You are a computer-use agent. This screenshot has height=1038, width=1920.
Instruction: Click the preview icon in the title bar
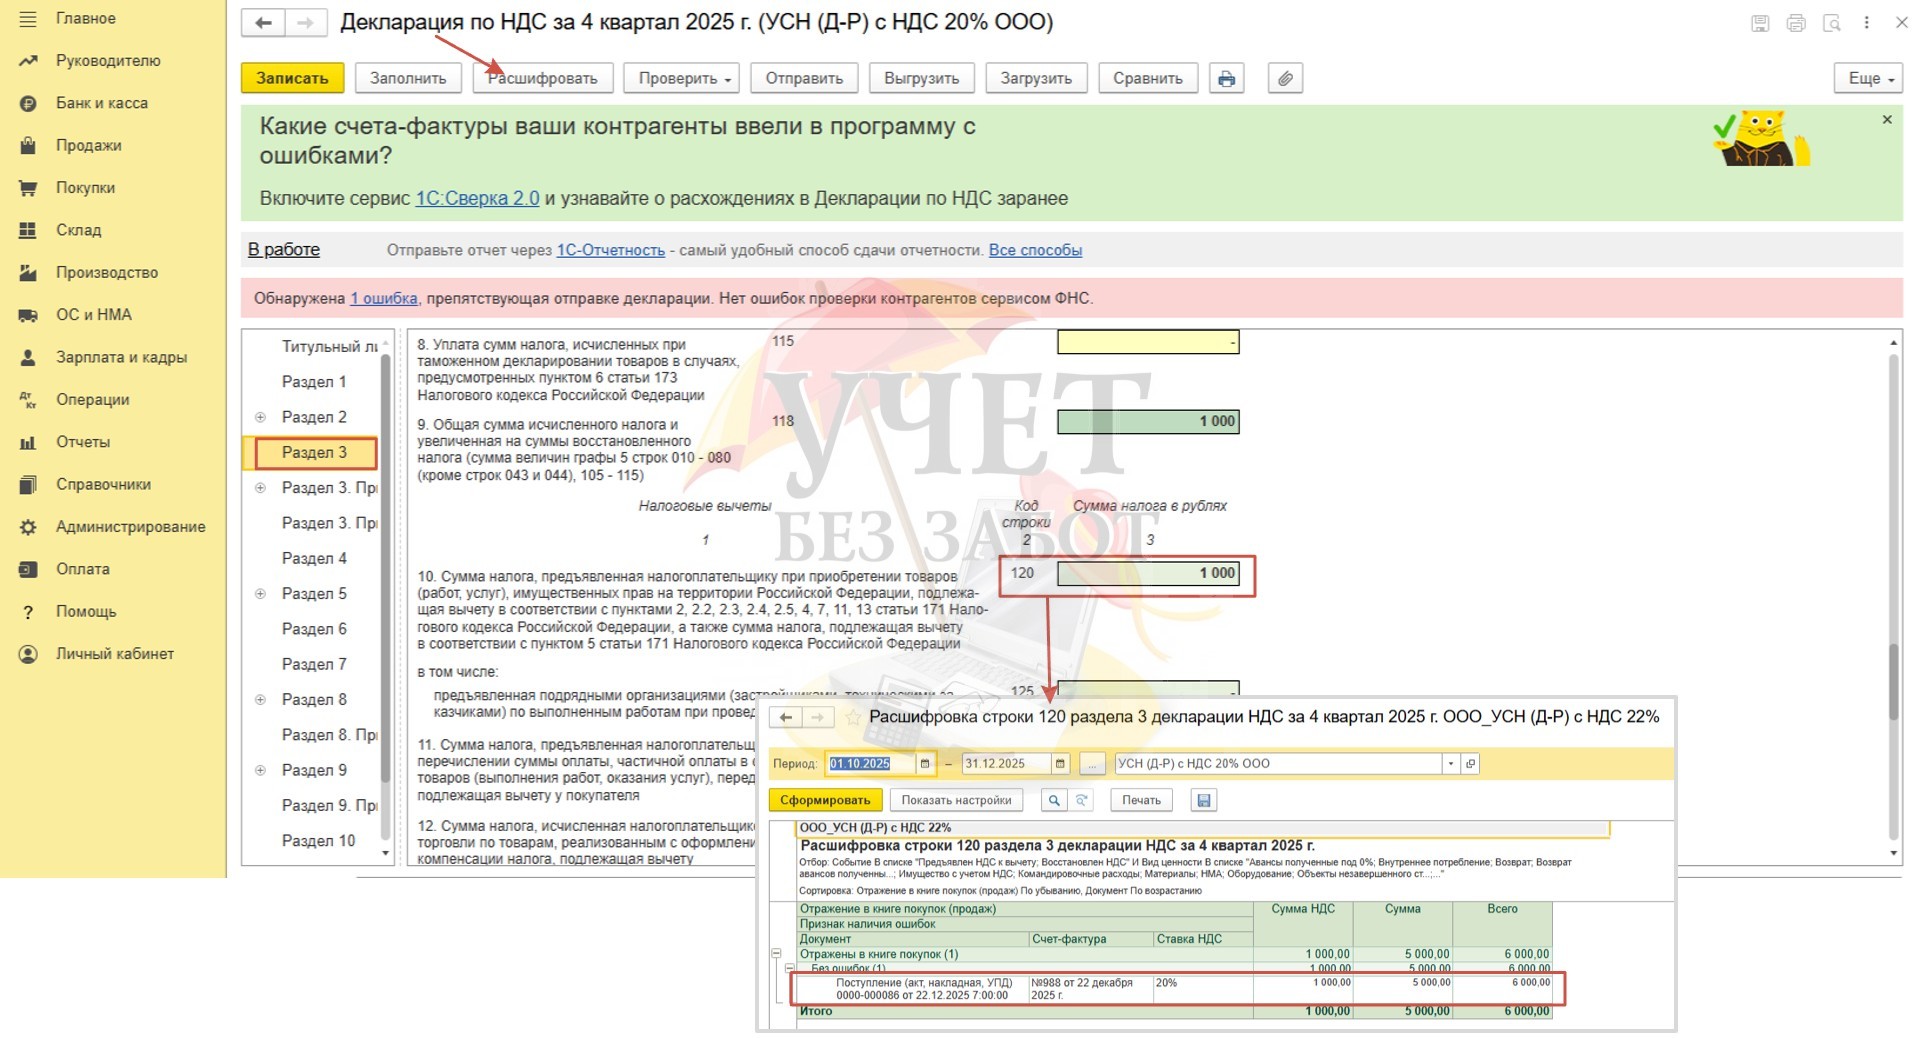(x=1831, y=23)
